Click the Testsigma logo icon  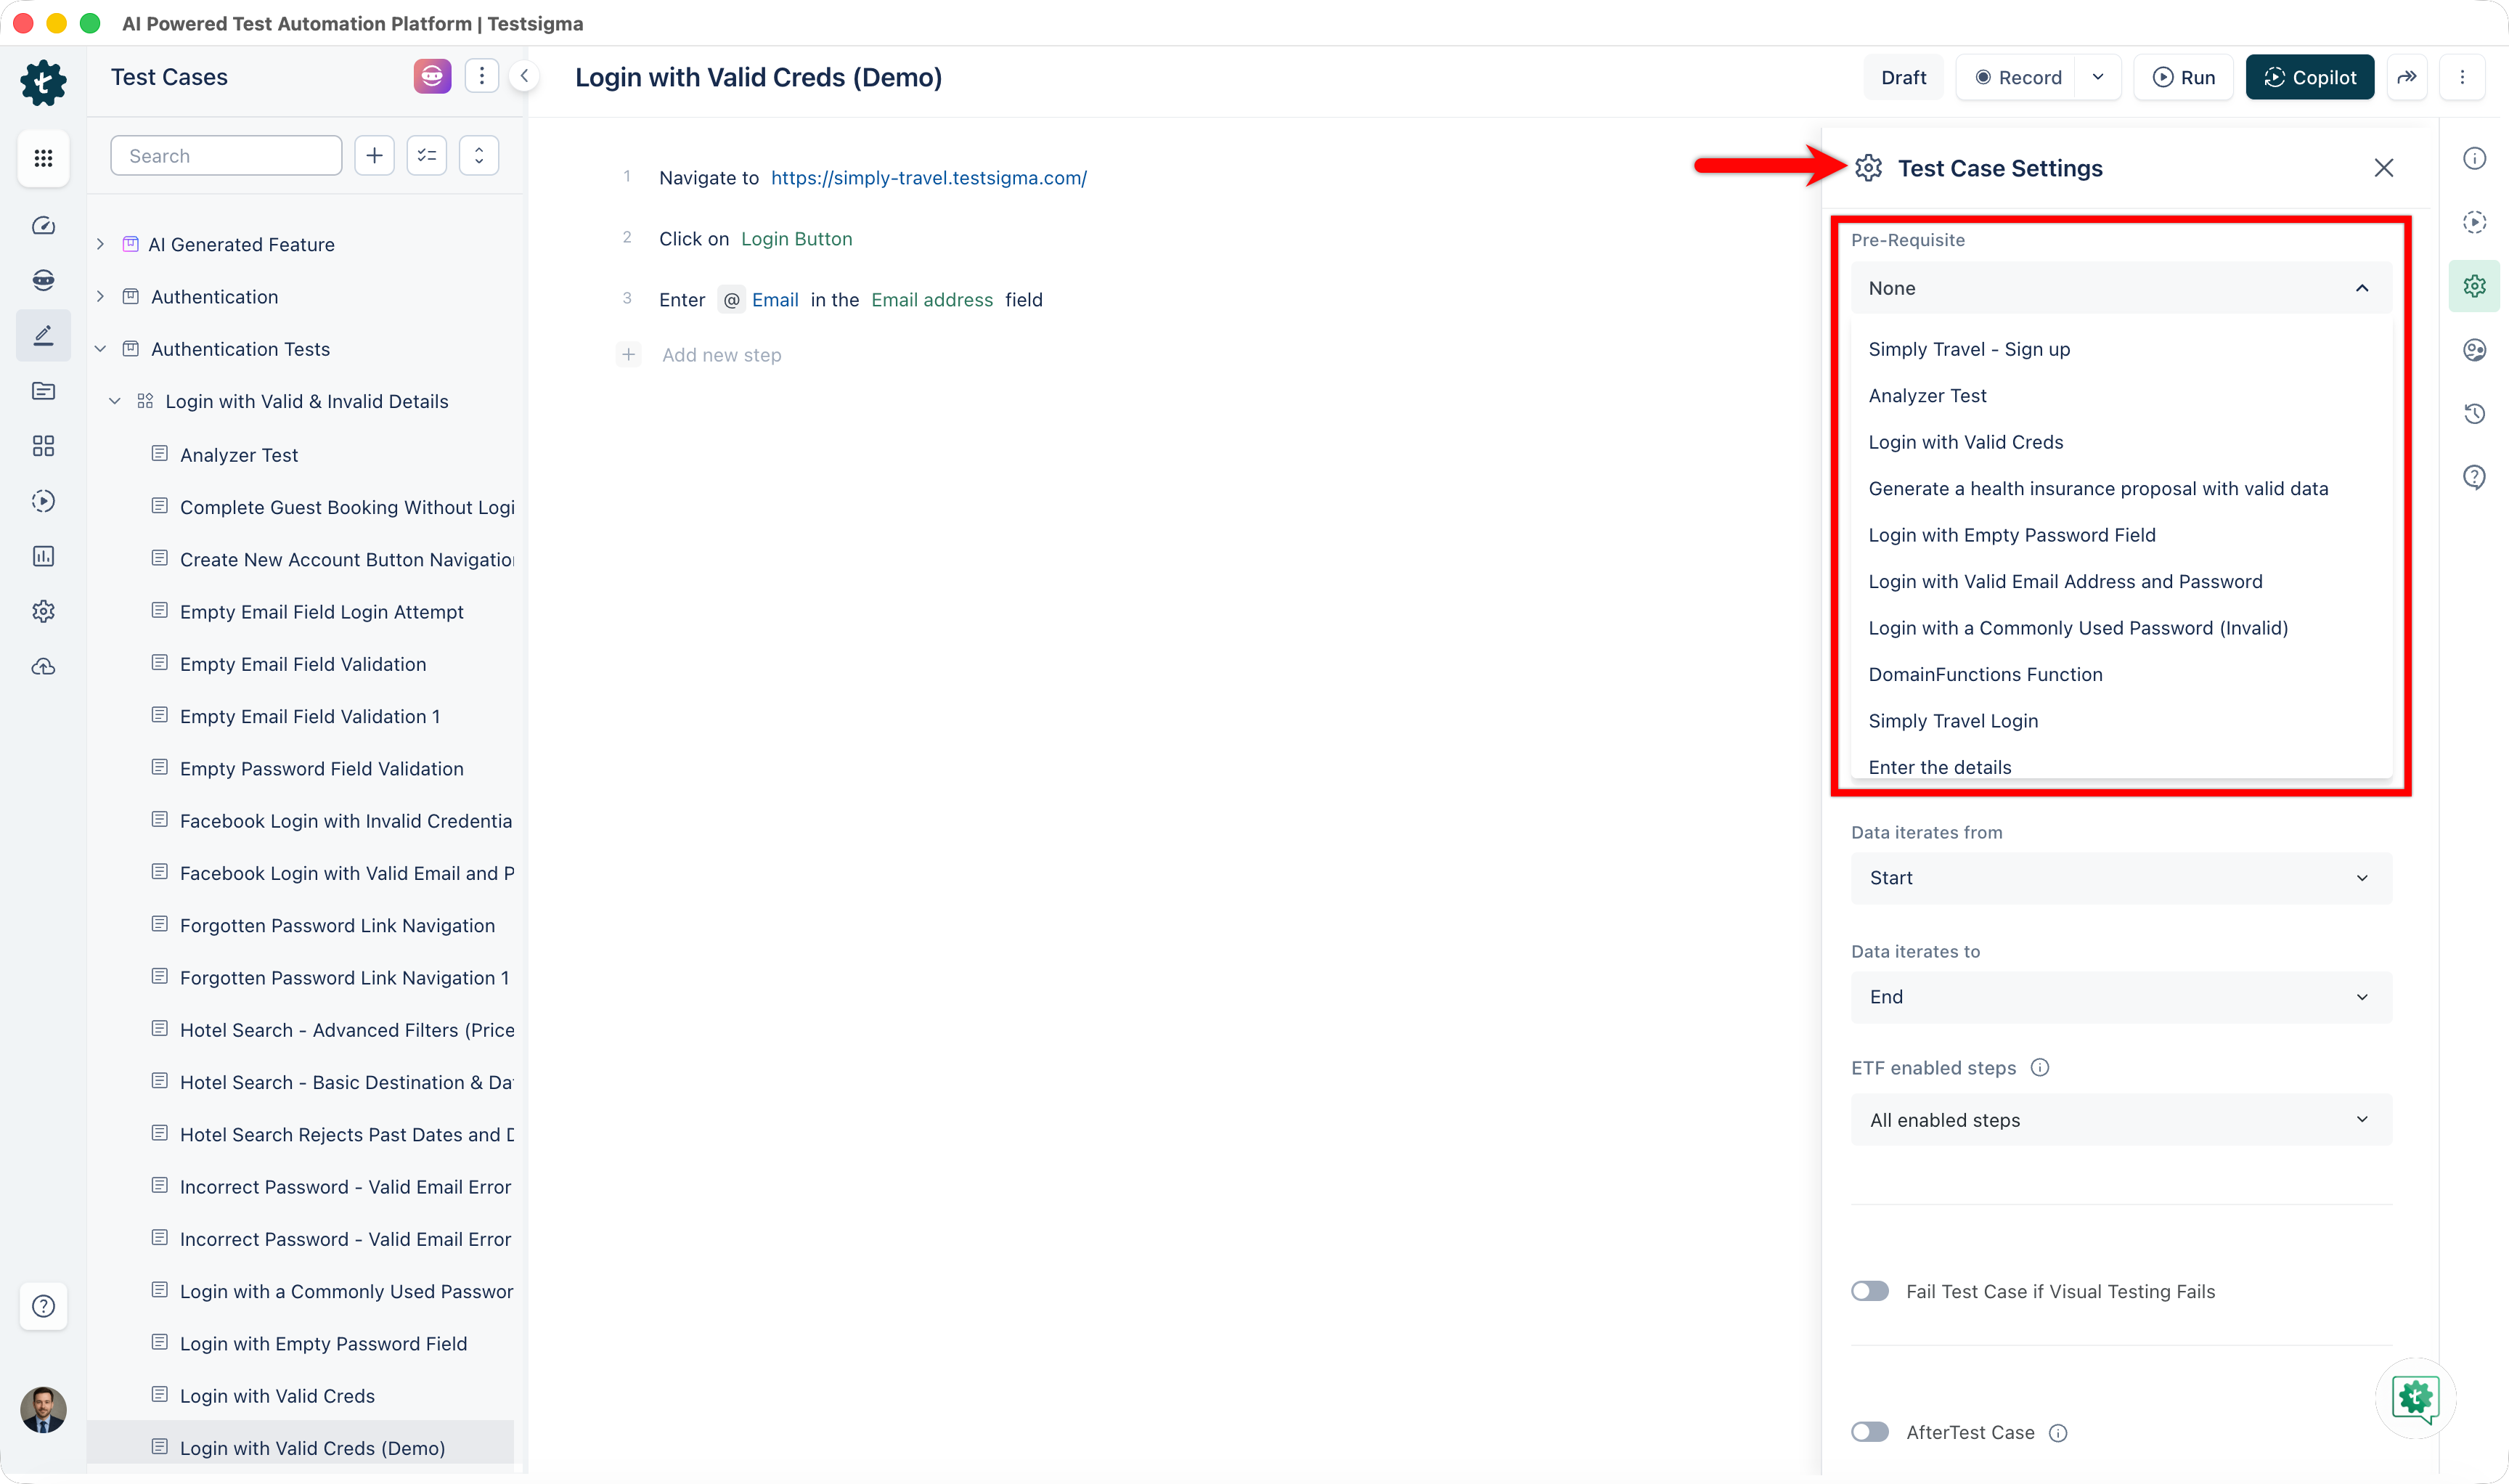(x=43, y=82)
